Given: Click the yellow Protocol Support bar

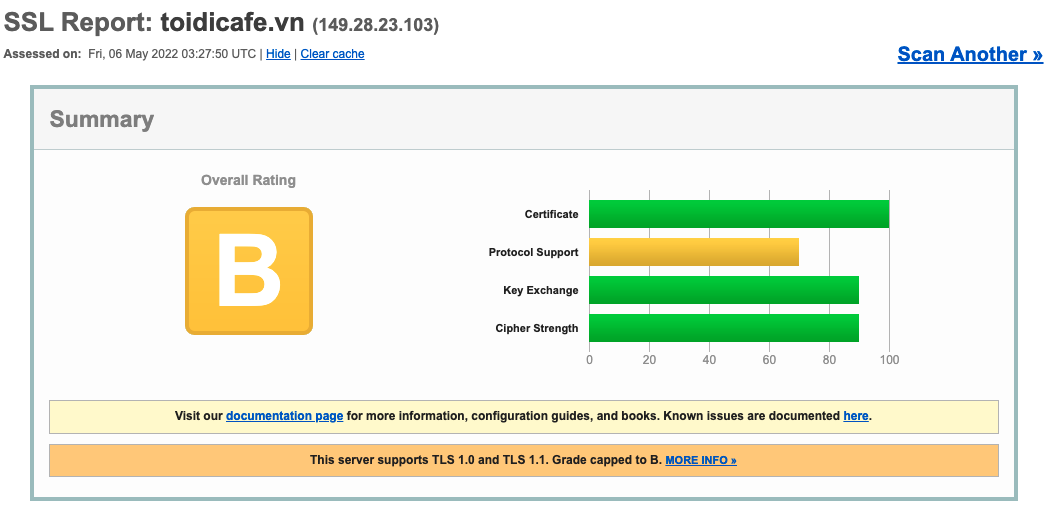Looking at the screenshot, I should click(x=694, y=252).
